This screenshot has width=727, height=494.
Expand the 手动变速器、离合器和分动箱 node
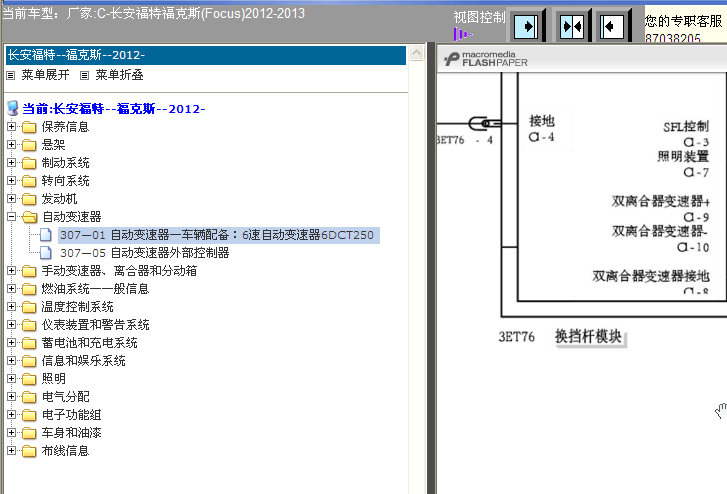point(12,270)
